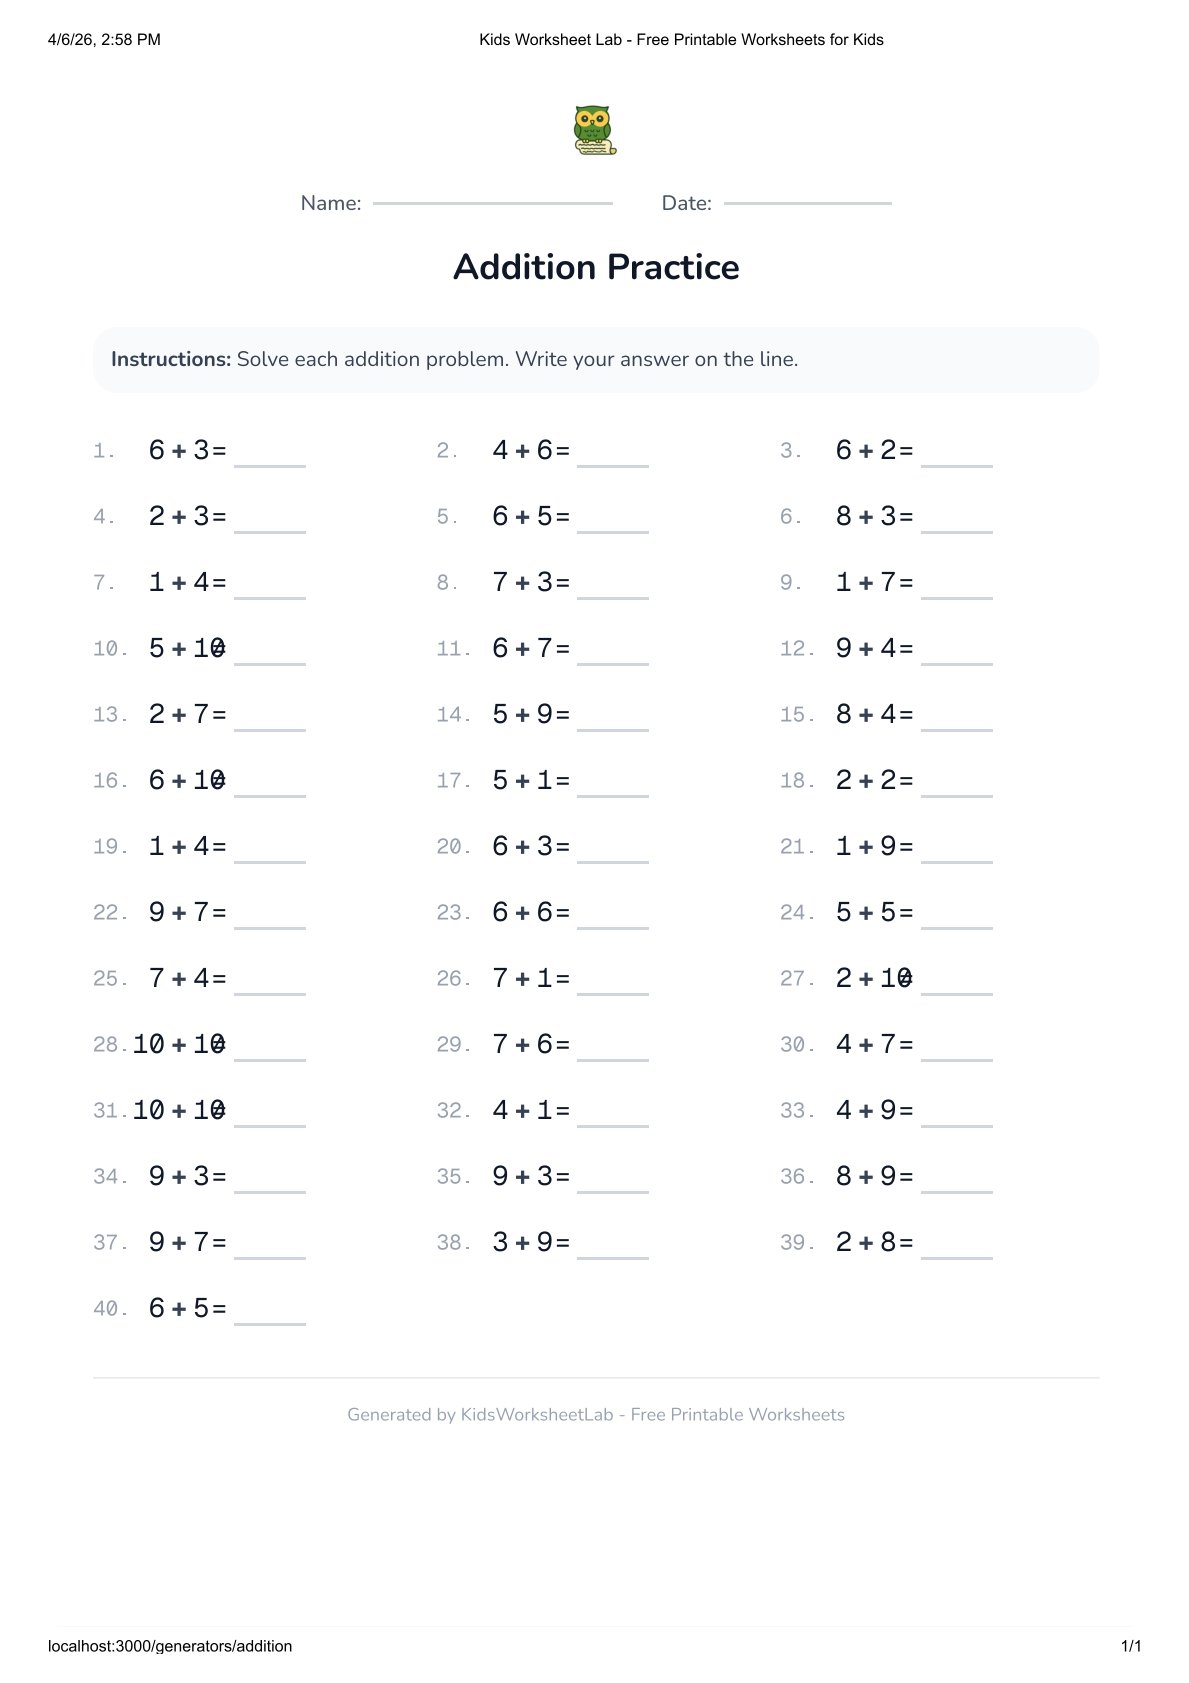Image resolution: width=1189 pixels, height=1683 pixels.
Task: Click the Generated by KidsWorksheetLab footer text
Action: pyautogui.click(x=596, y=1414)
